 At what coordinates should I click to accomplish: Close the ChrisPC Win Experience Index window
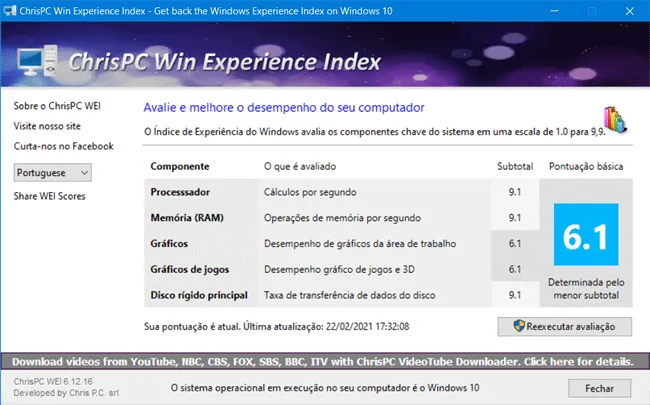tap(630, 11)
